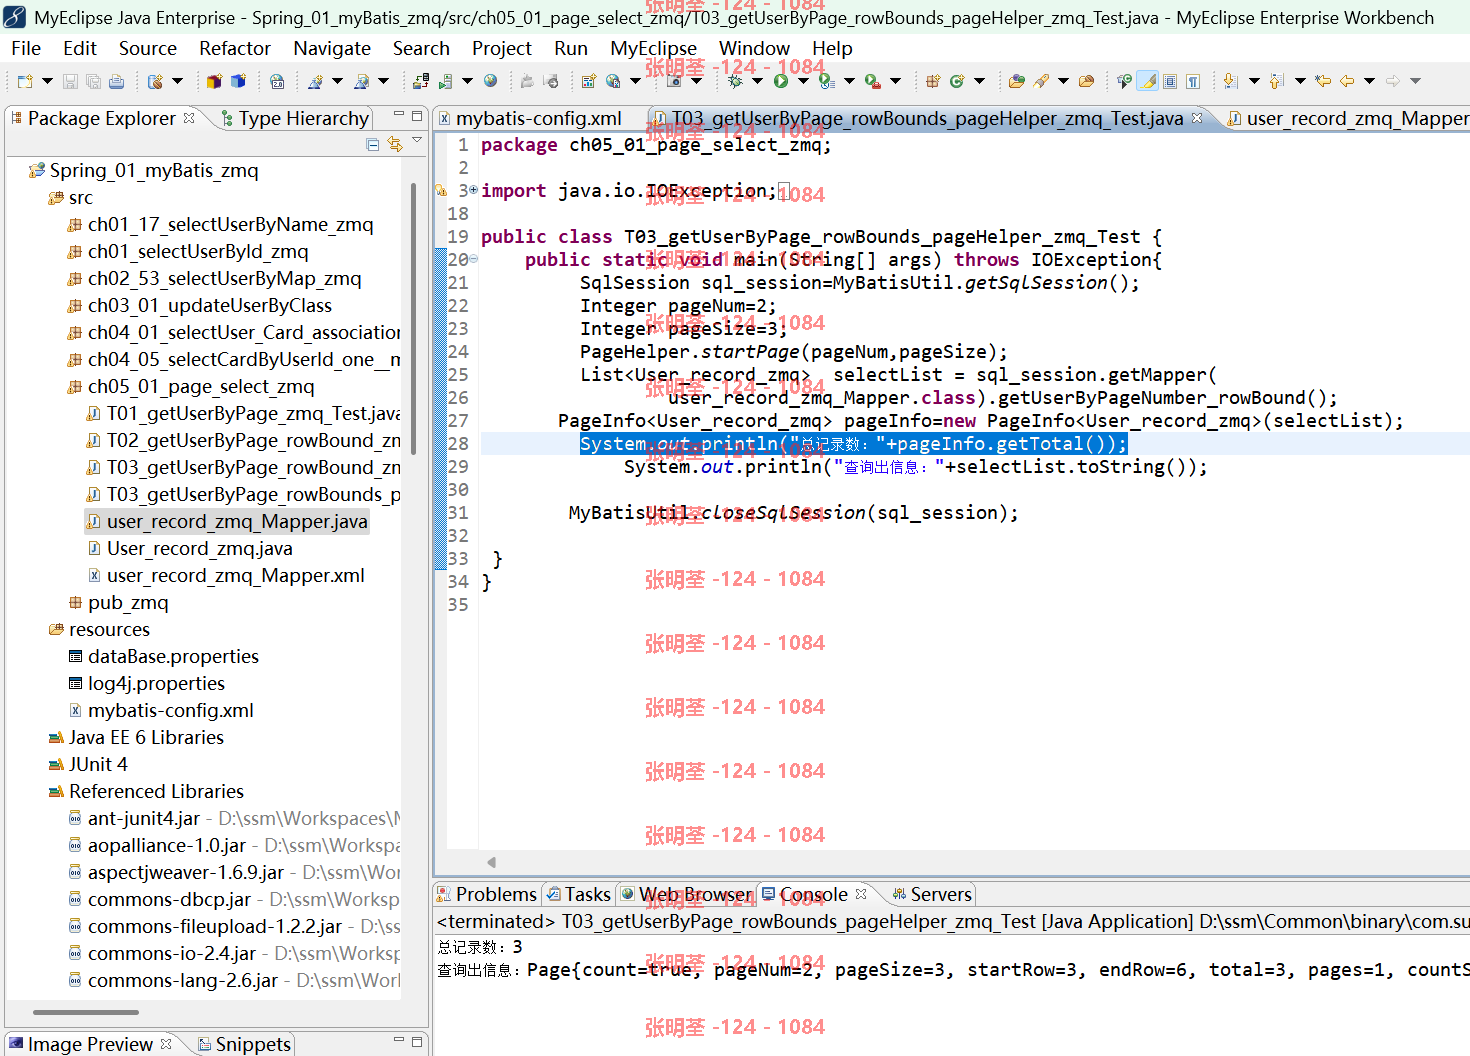Open dropdown next to New wizard icon
The image size is (1470, 1056).
47,81
